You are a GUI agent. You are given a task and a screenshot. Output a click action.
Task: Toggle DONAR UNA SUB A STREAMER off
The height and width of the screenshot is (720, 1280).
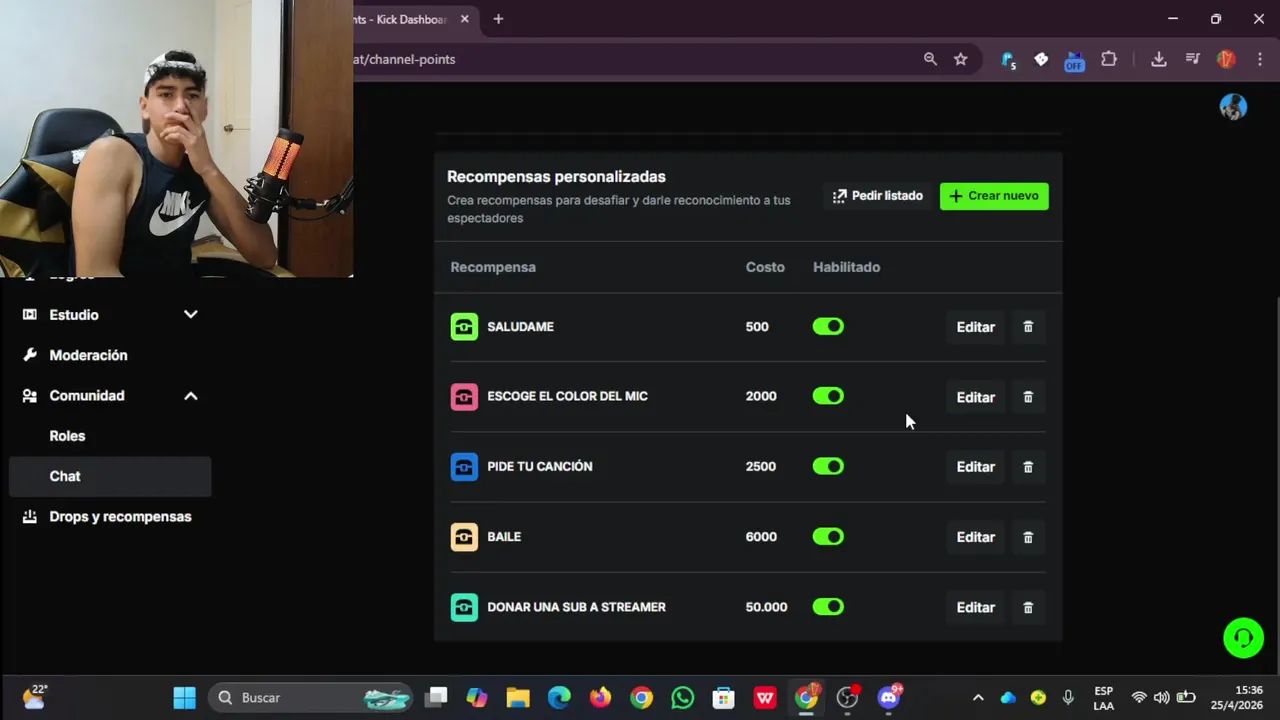click(x=828, y=606)
